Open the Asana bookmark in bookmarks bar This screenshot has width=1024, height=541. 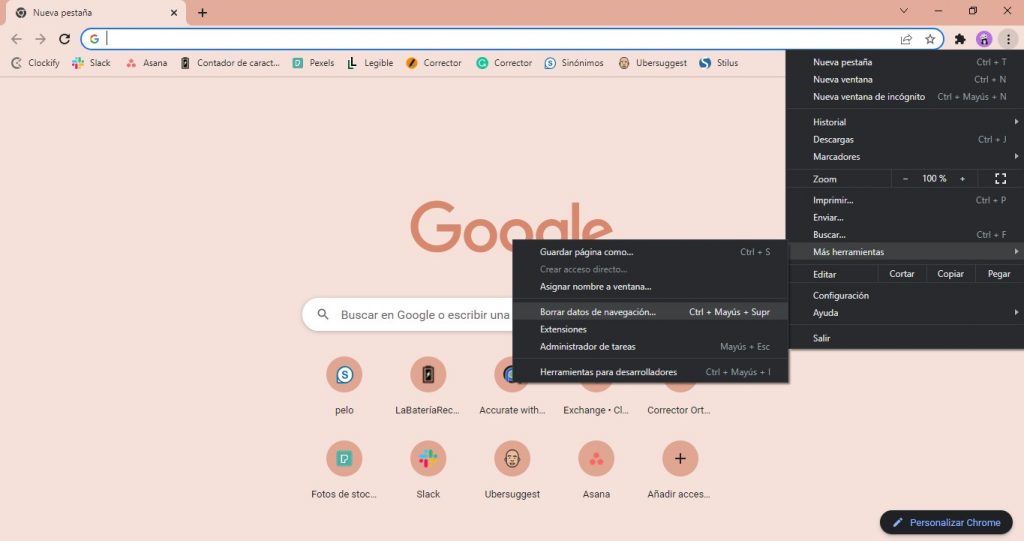(147, 63)
